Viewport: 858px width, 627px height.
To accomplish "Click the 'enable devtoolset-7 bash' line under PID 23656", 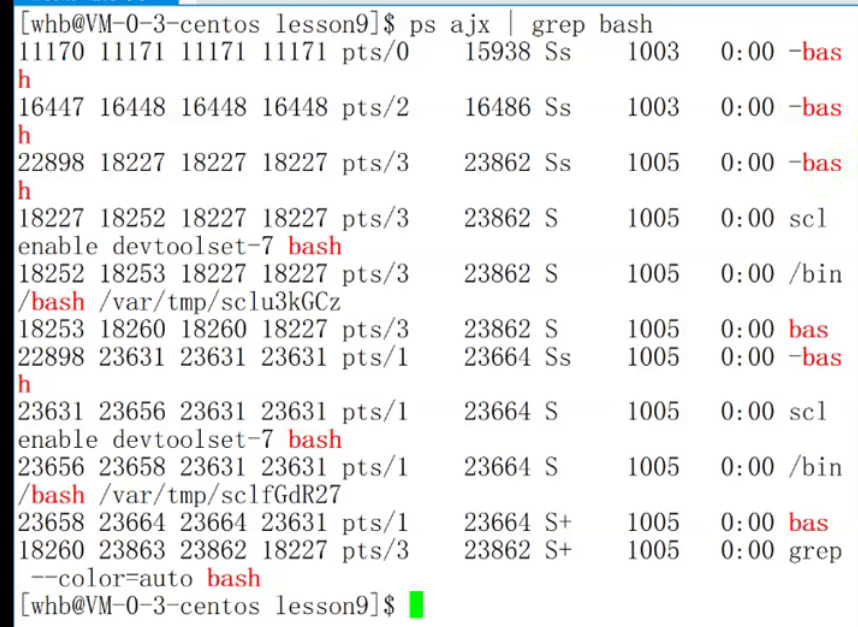I will pyautogui.click(x=179, y=440).
